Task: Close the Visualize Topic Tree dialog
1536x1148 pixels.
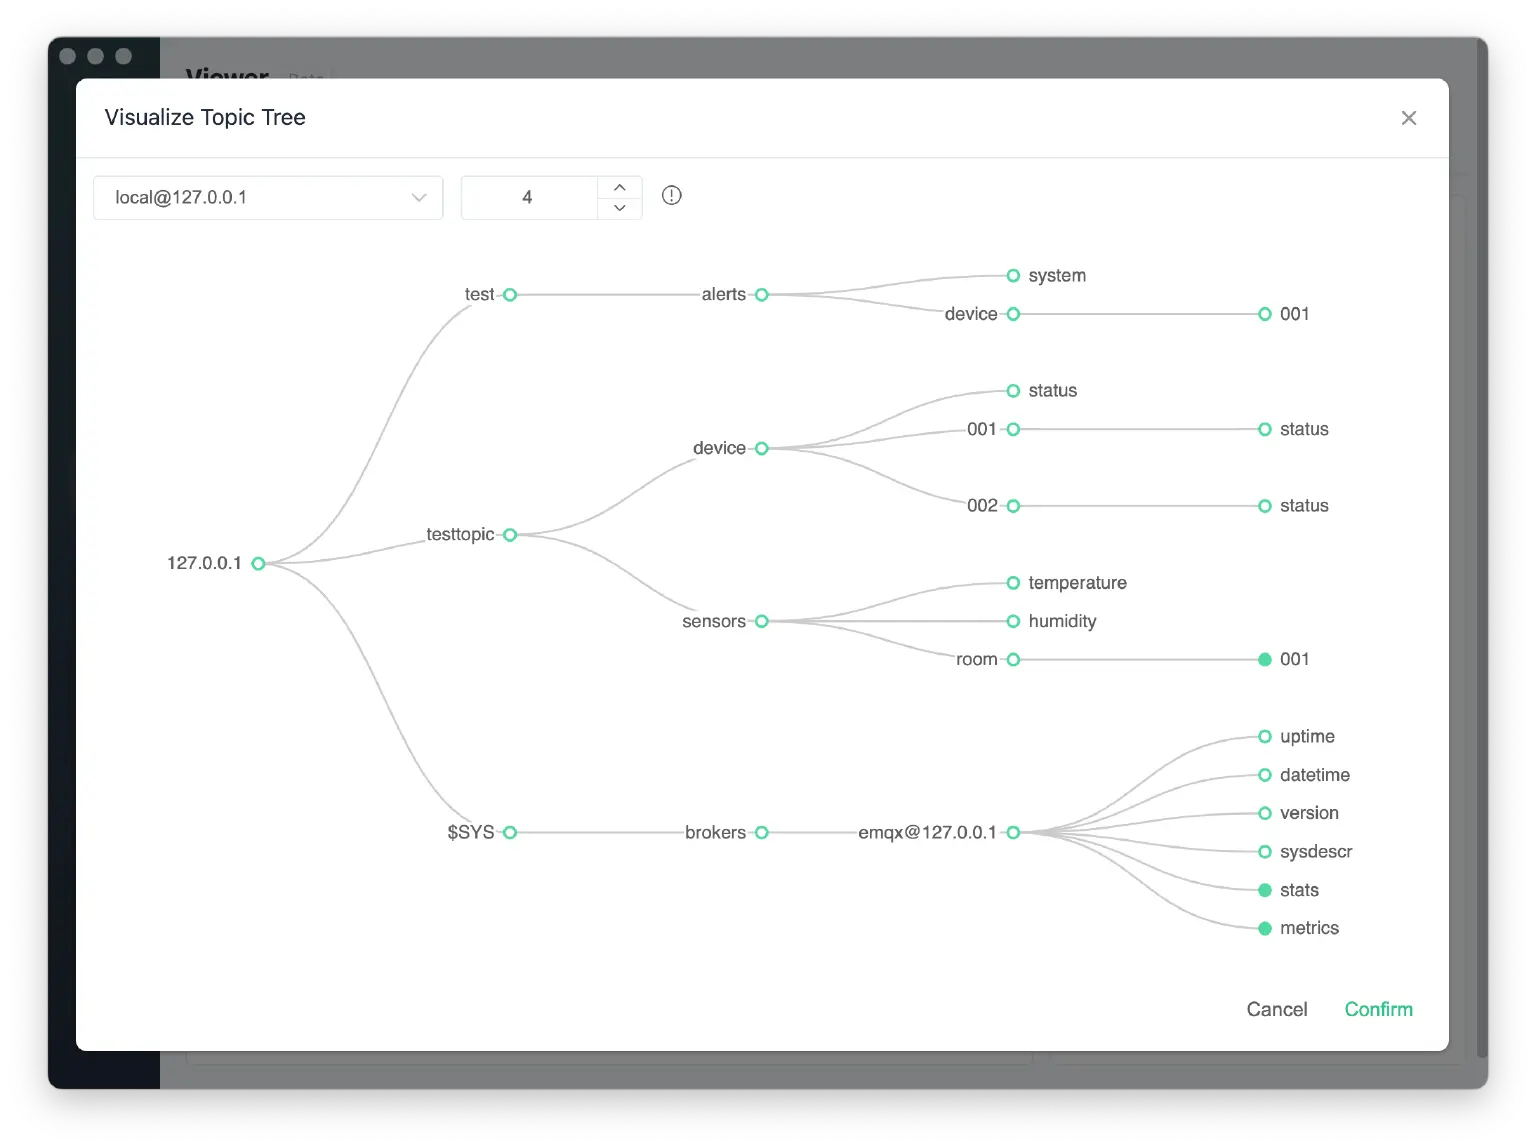Action: coord(1409,117)
